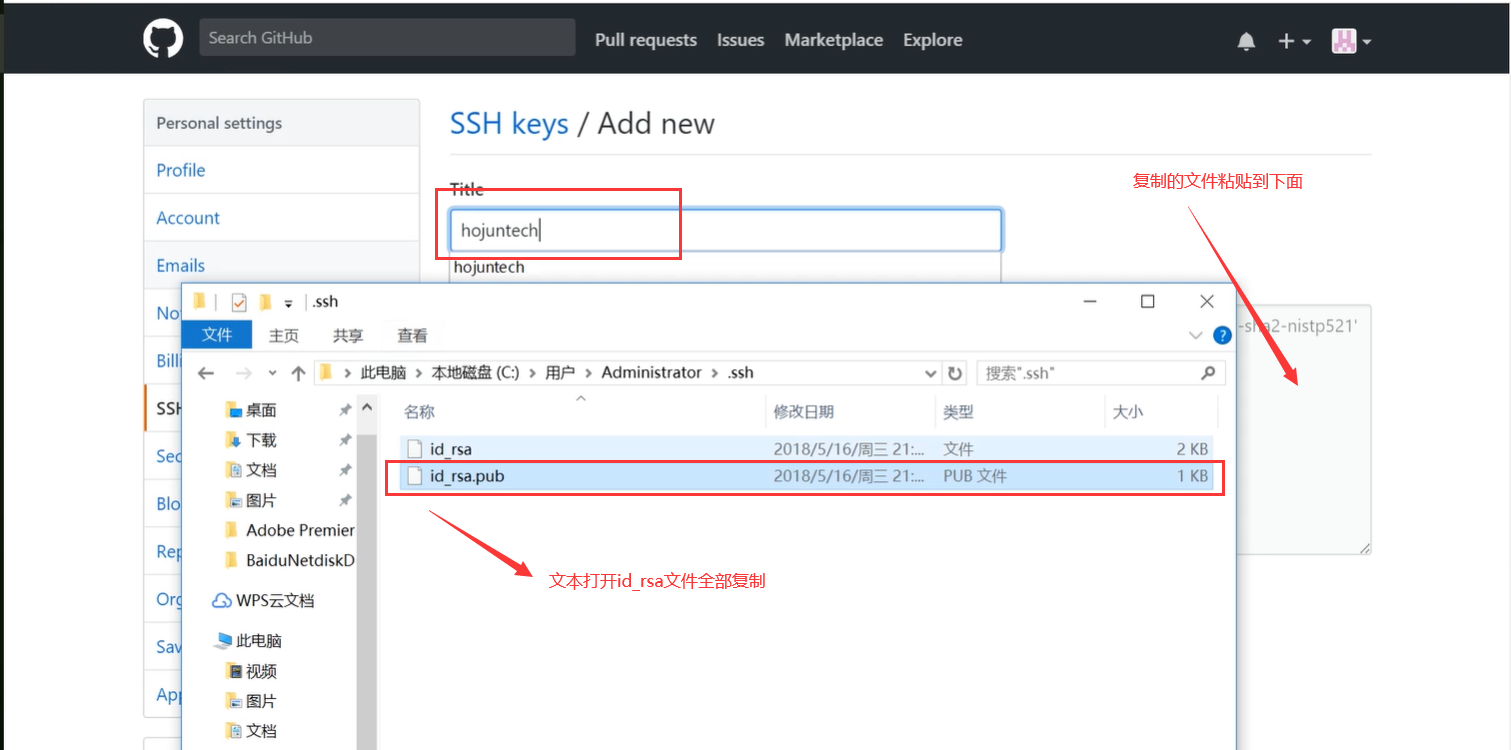Click the .ssh window folder icon

click(x=200, y=301)
